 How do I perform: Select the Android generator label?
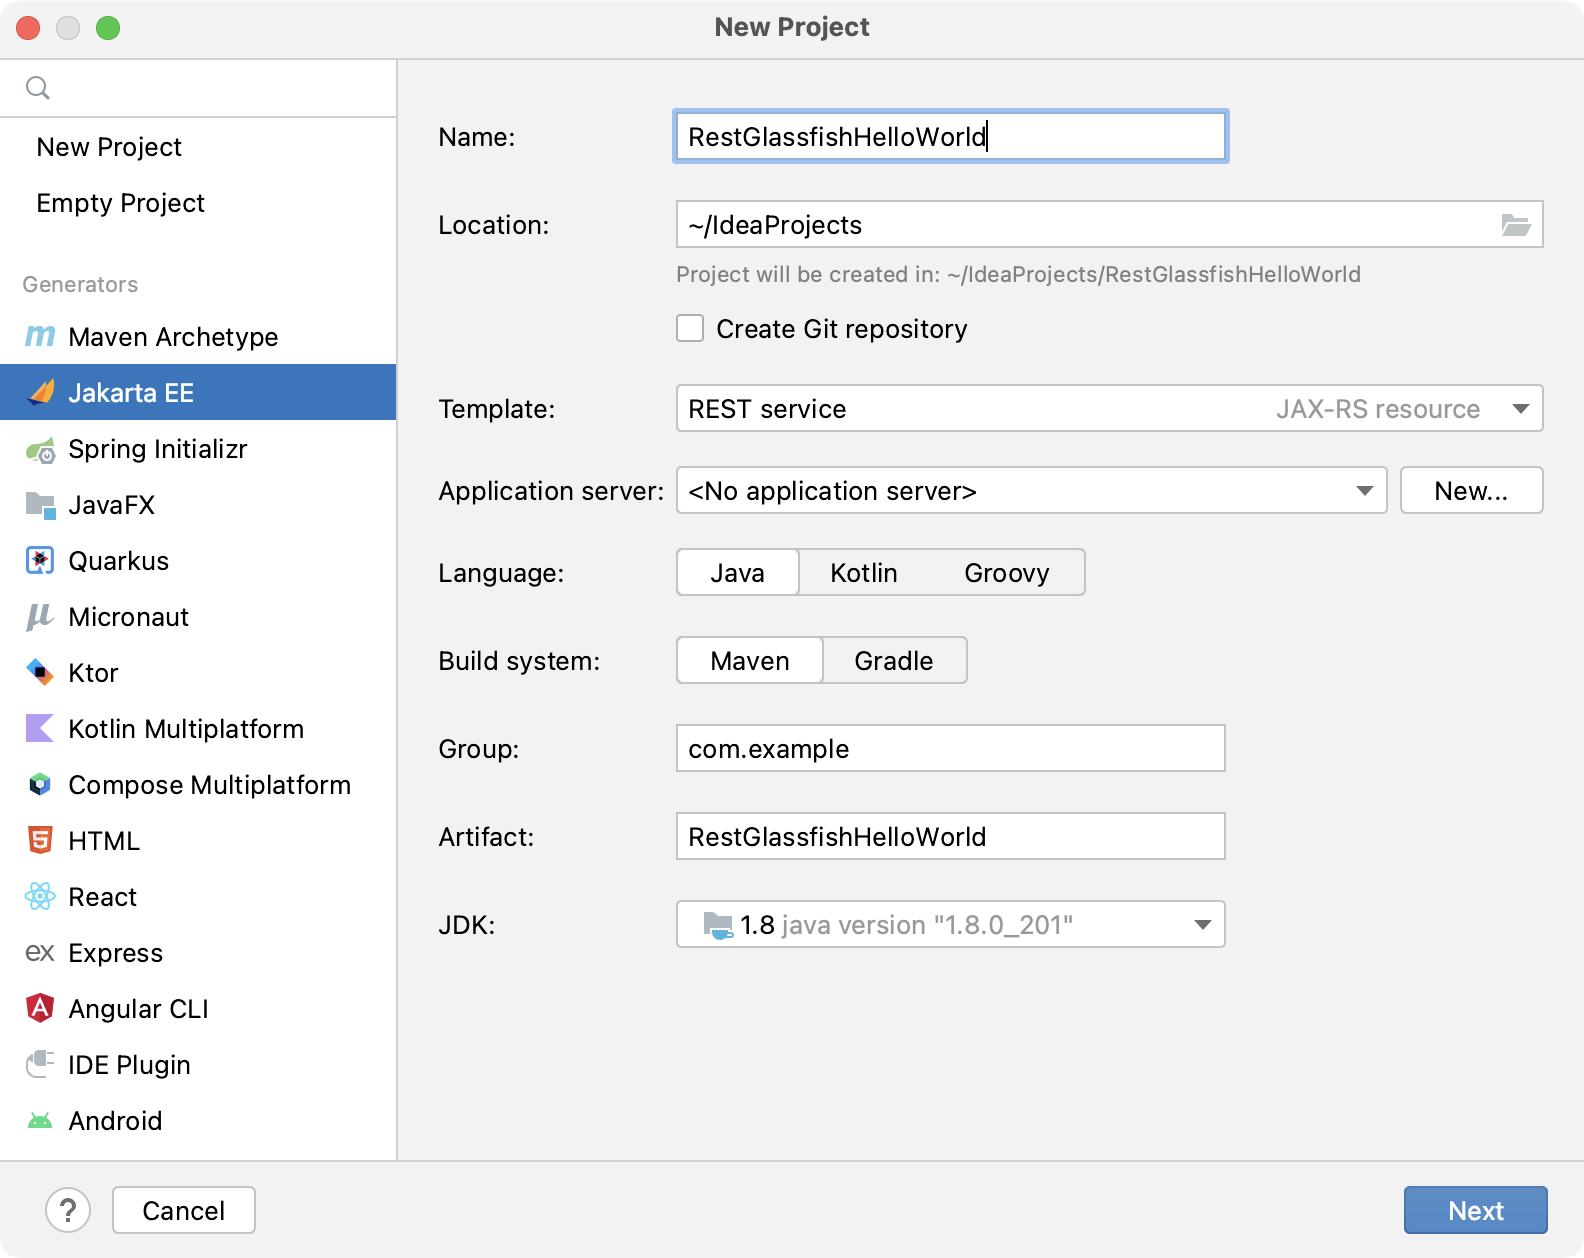(x=116, y=1121)
